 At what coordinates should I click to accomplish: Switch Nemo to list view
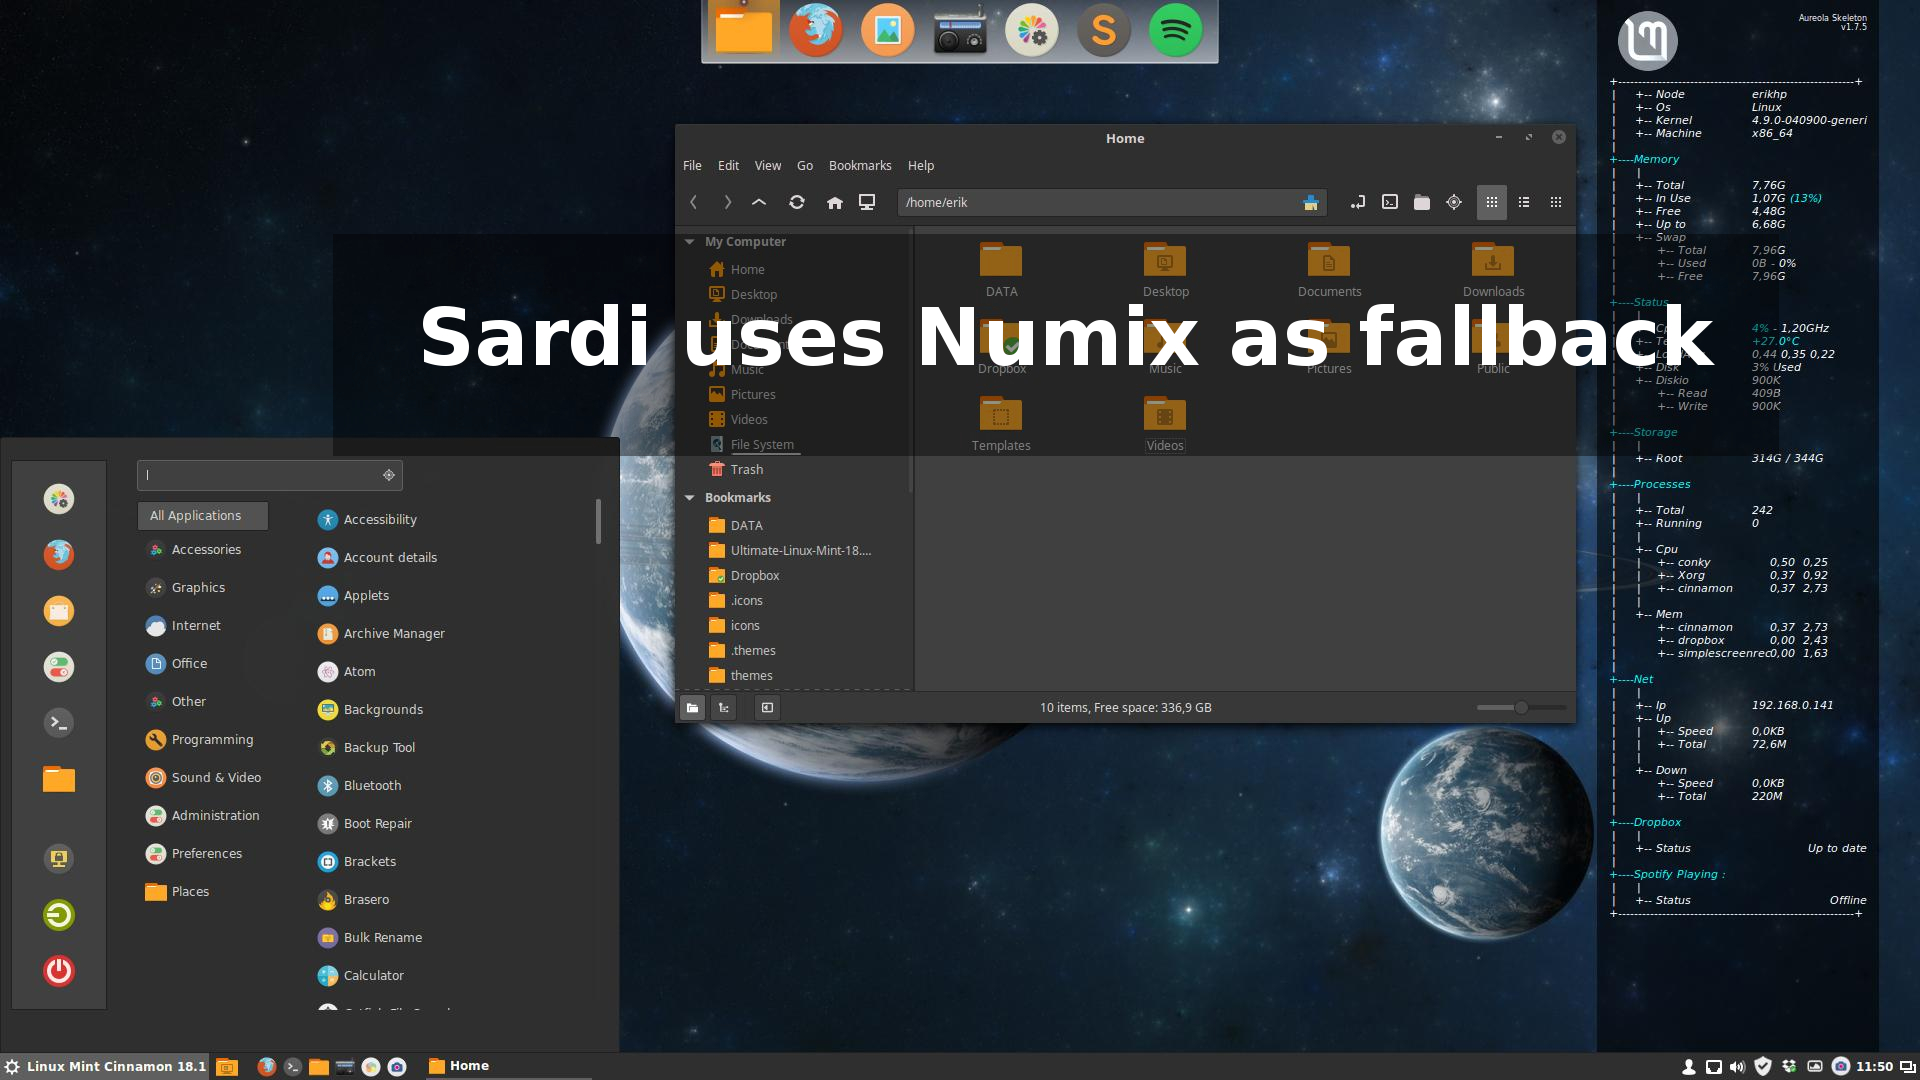click(1523, 202)
